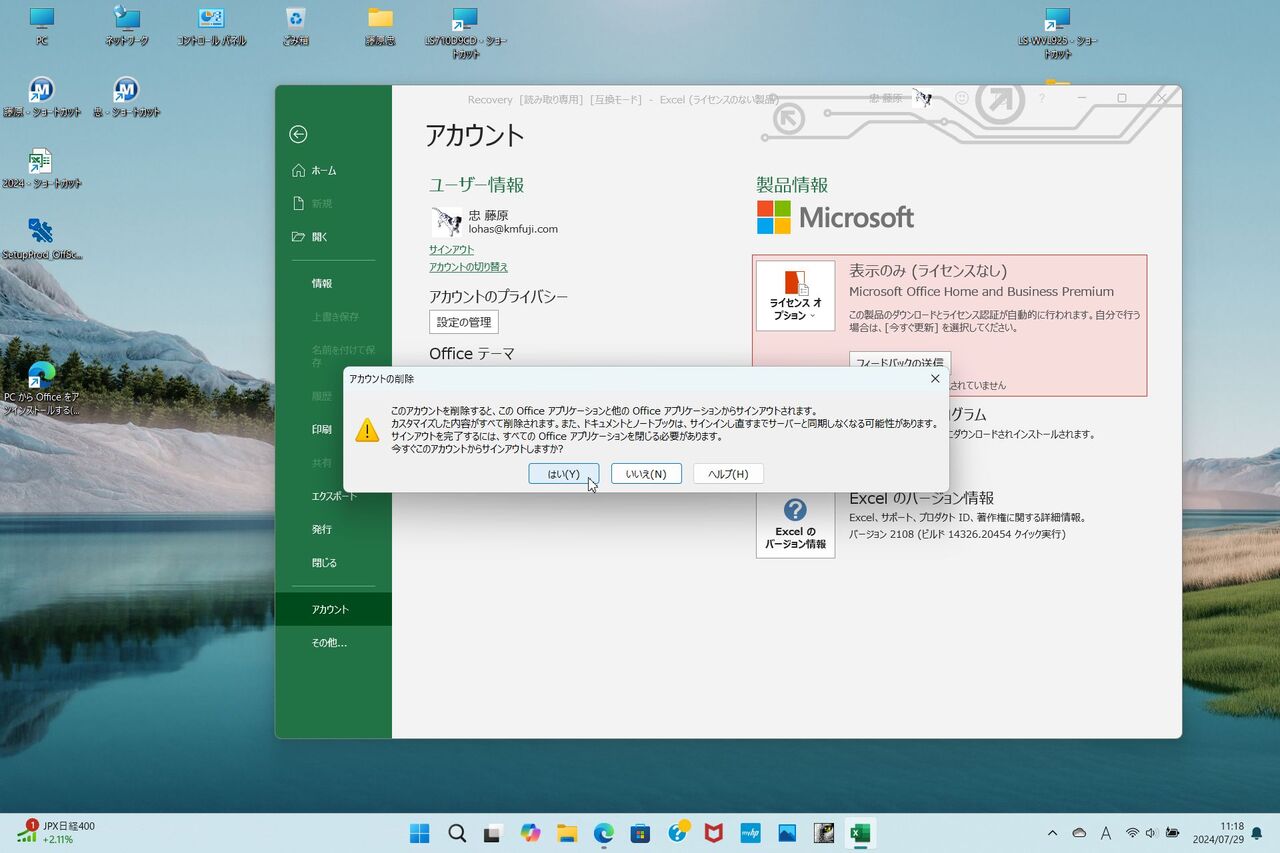This screenshot has width=1280, height=853.
Task: Launch Copilot from the taskbar
Action: pyautogui.click(x=530, y=833)
